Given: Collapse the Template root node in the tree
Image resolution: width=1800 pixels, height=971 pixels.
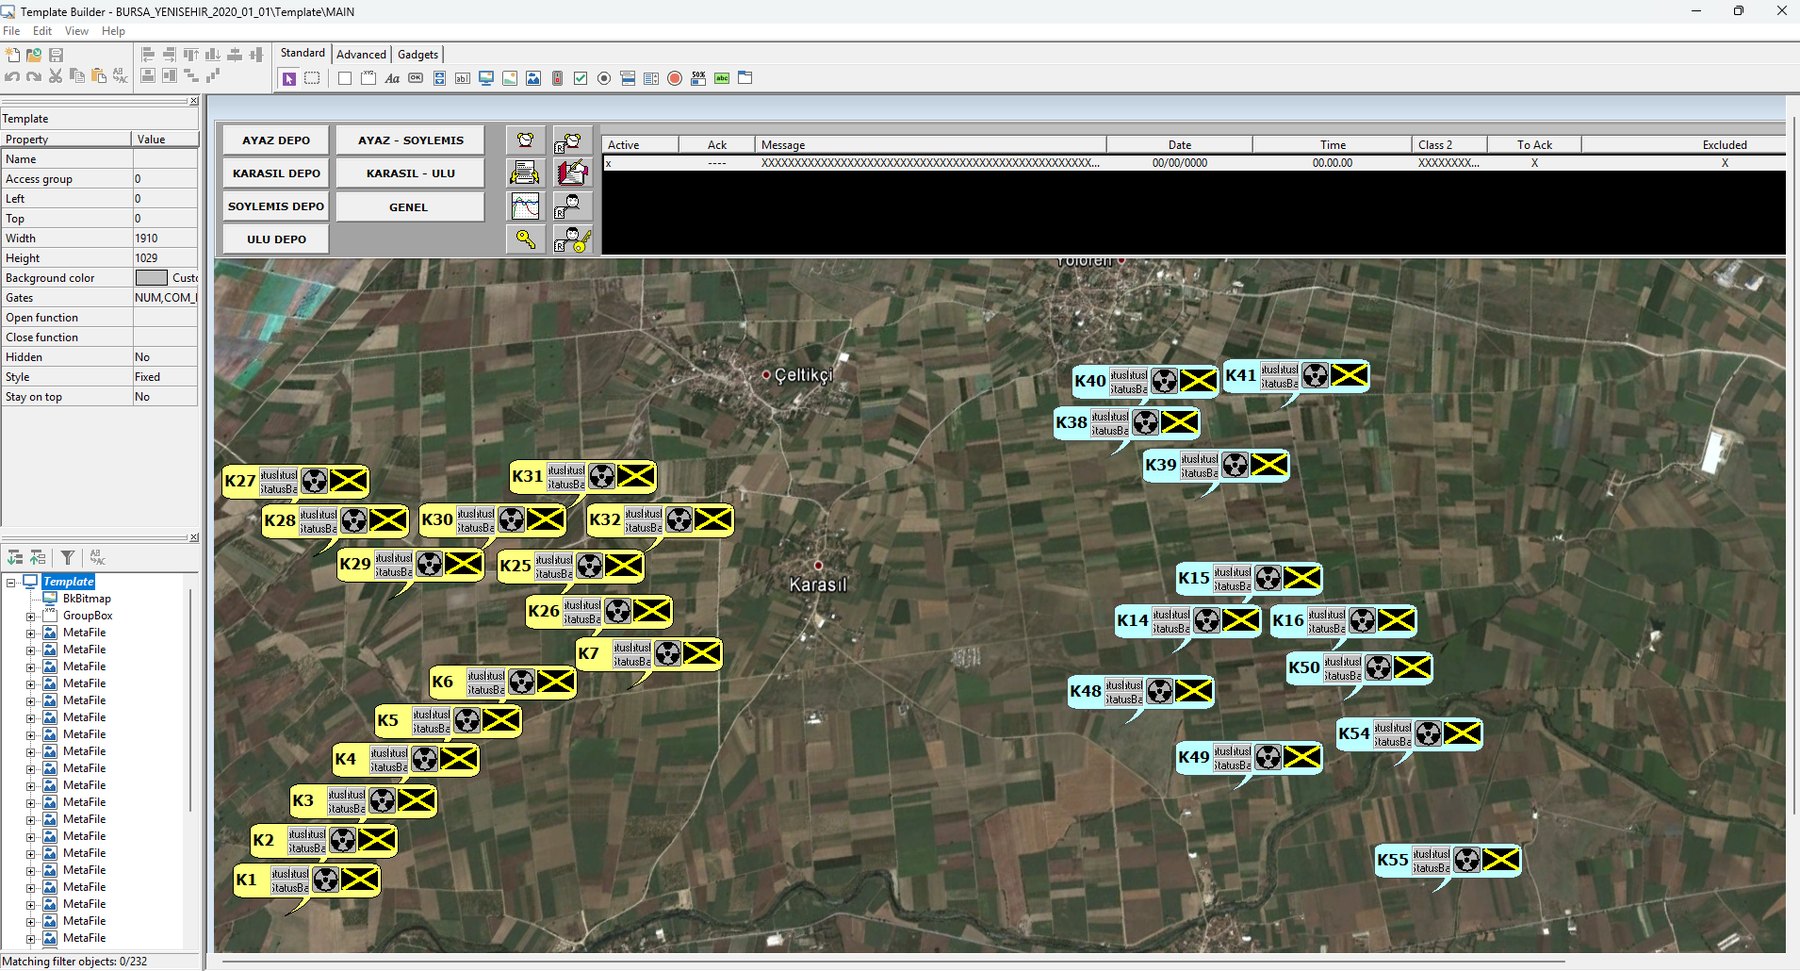Looking at the screenshot, I should pos(11,582).
